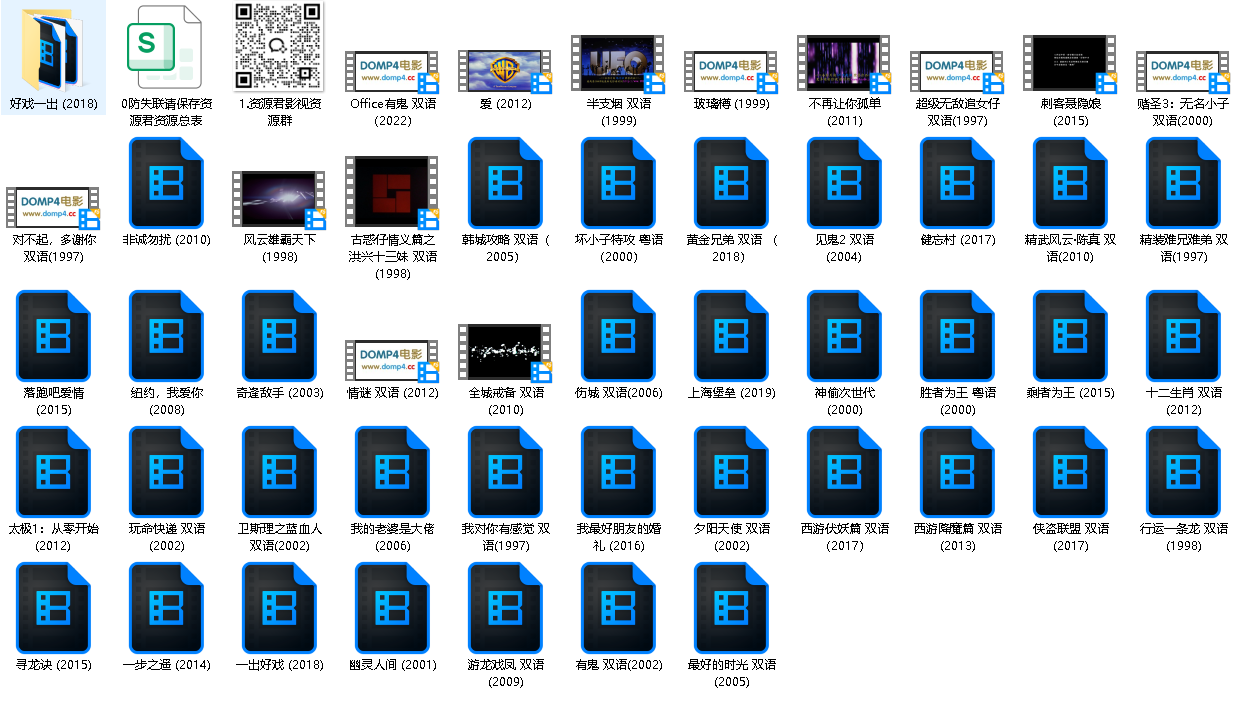Select 十二生肖 双语 (2012) file

tap(1183, 336)
